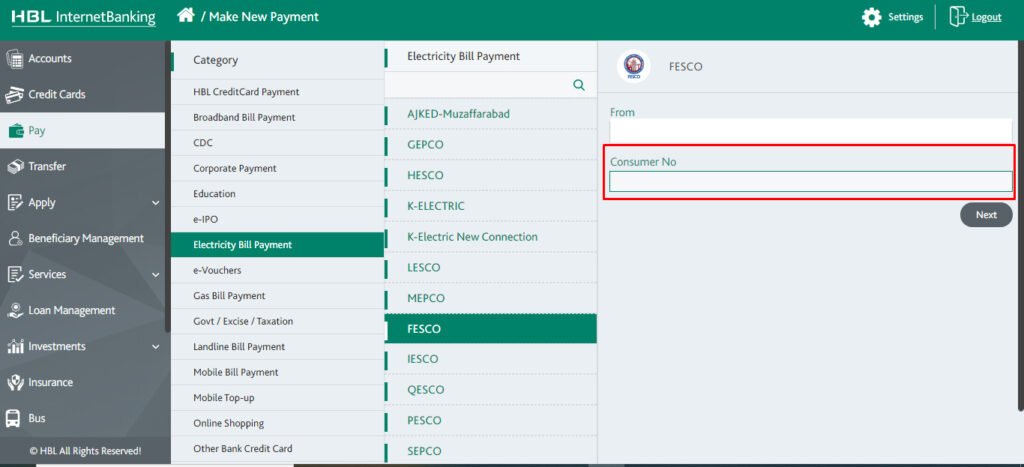Click the Transfer sidebar icon
Screen dimensions: 1024x467
(x=15, y=167)
